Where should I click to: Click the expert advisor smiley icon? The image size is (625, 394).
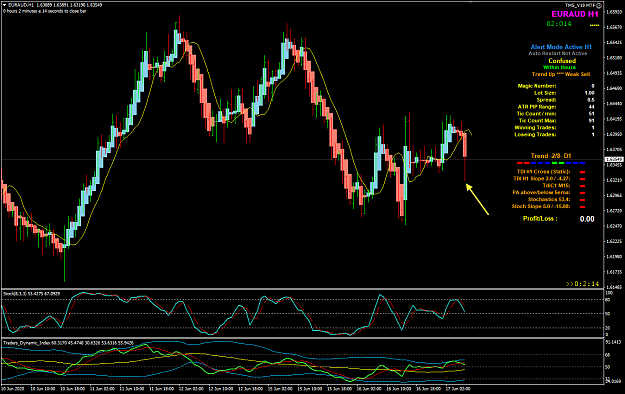pyautogui.click(x=599, y=5)
